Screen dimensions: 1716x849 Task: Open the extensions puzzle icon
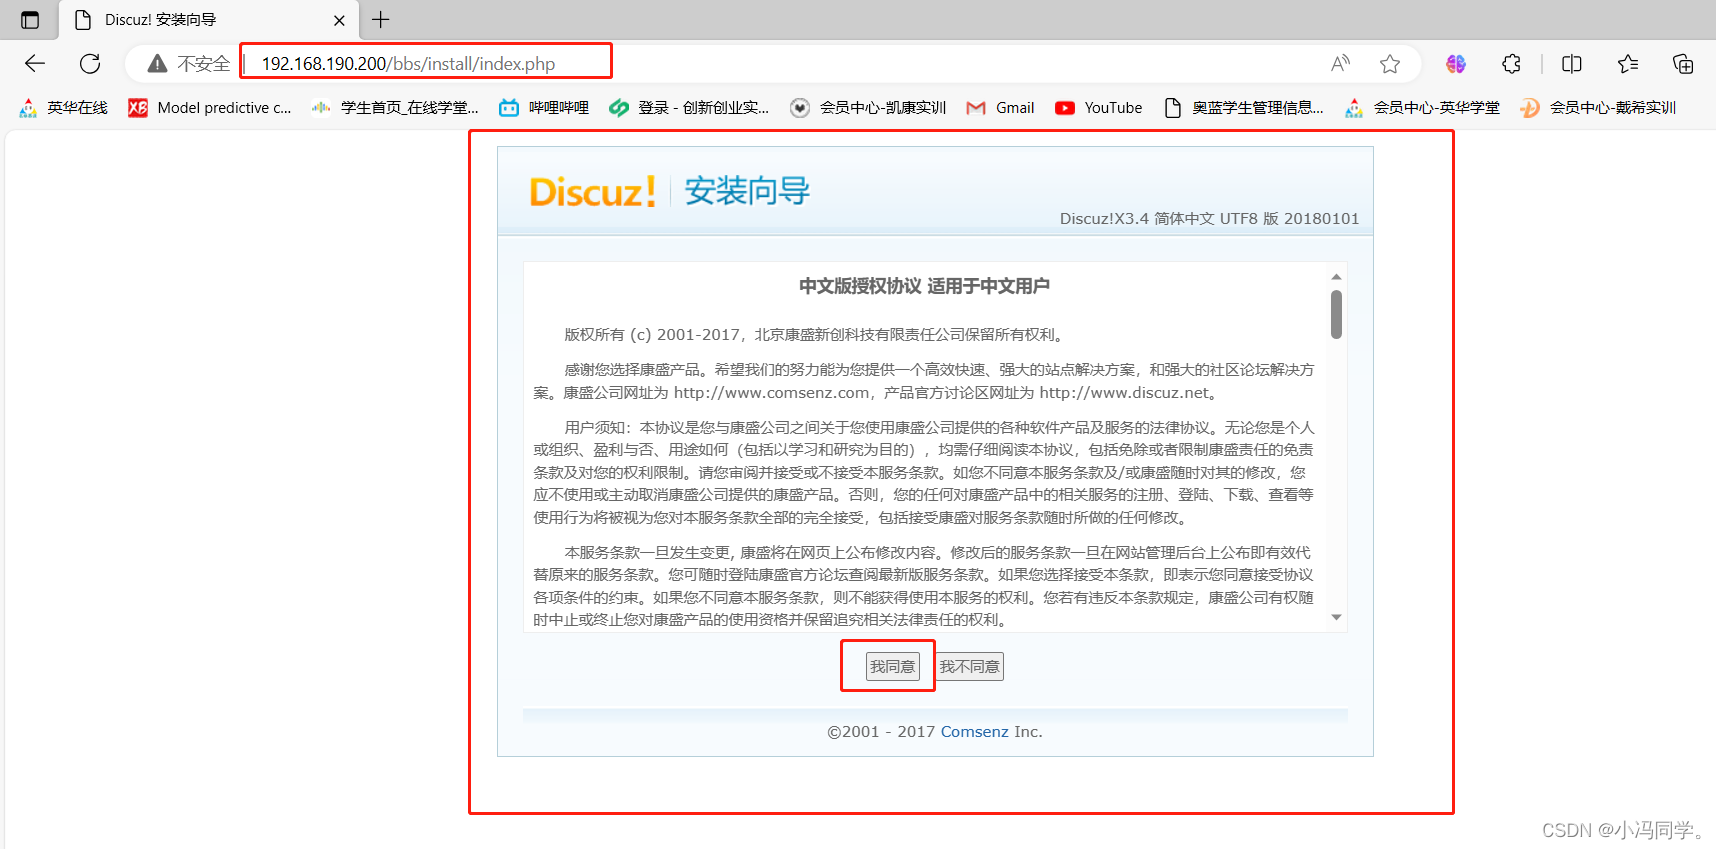(x=1511, y=64)
